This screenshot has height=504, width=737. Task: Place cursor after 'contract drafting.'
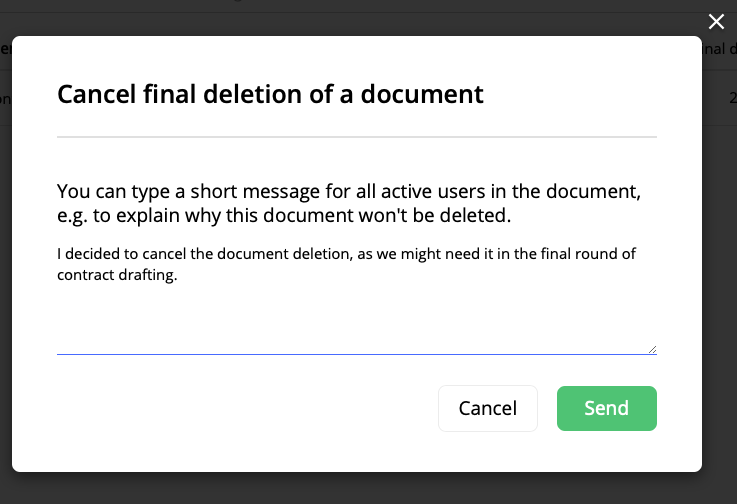coord(178,275)
